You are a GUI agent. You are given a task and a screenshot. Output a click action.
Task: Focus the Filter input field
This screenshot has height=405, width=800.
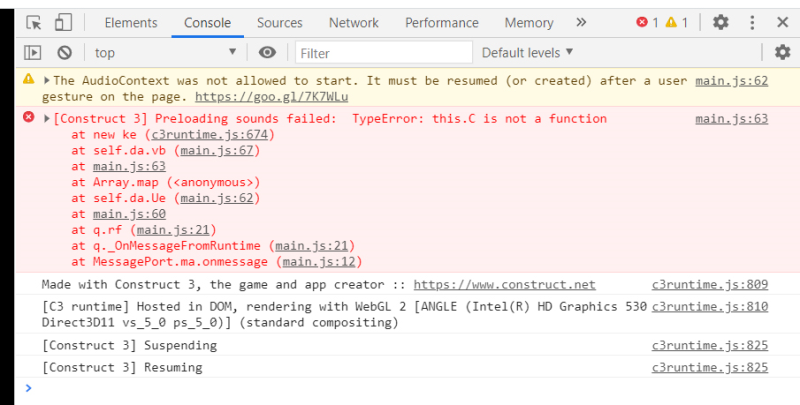pos(384,53)
